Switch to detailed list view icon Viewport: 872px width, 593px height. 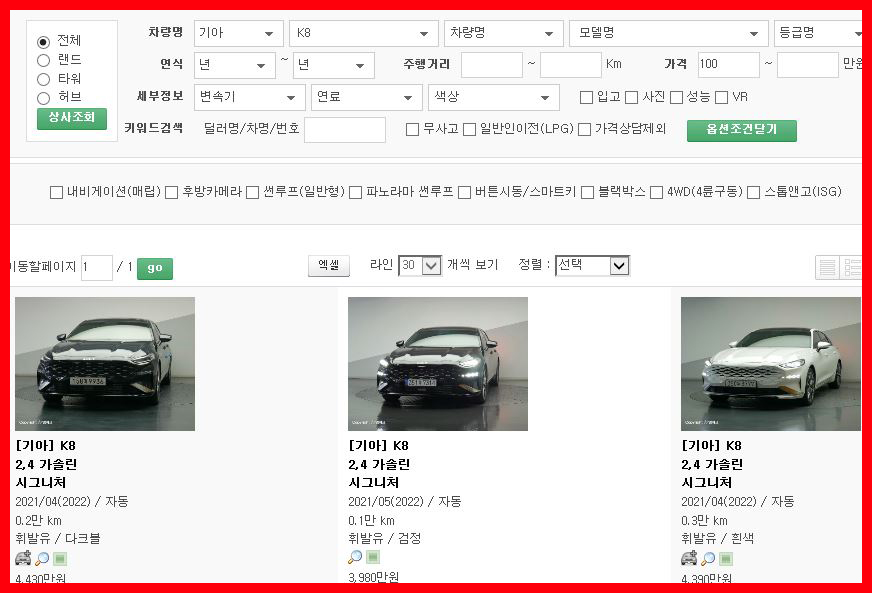851,268
